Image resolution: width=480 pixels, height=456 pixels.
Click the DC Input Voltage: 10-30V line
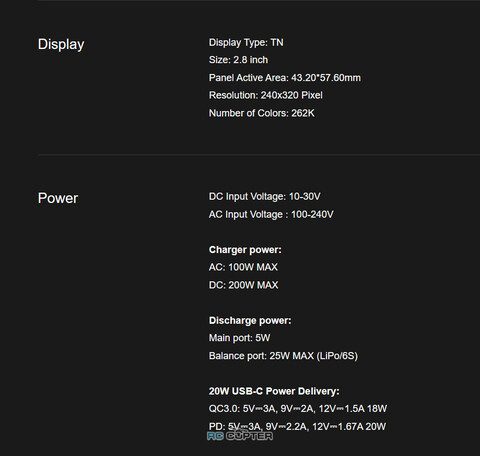[265, 197]
